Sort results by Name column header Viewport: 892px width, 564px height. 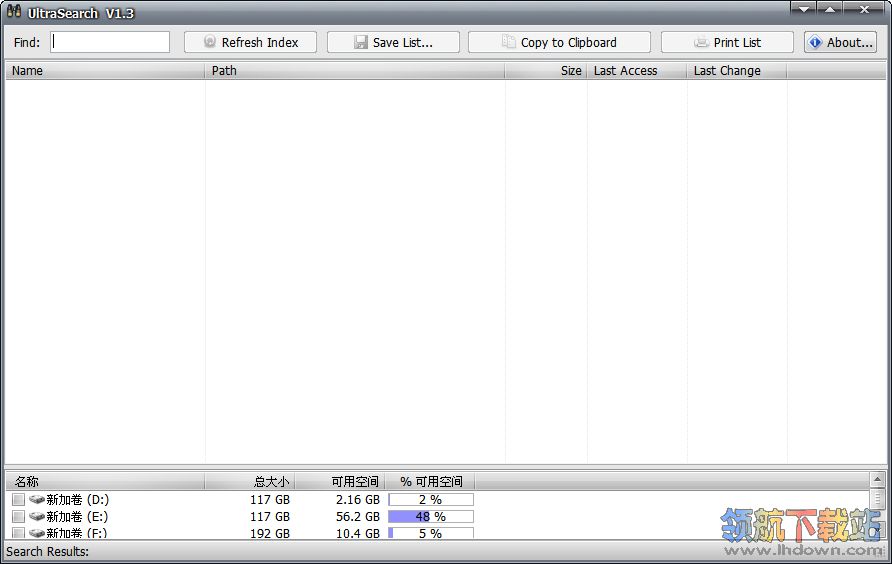105,71
